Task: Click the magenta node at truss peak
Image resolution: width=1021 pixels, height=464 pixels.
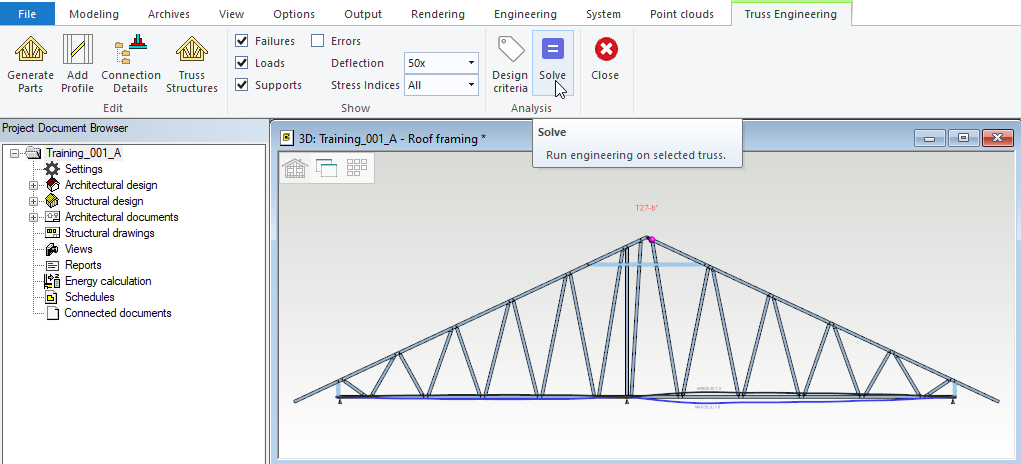Action: click(652, 240)
